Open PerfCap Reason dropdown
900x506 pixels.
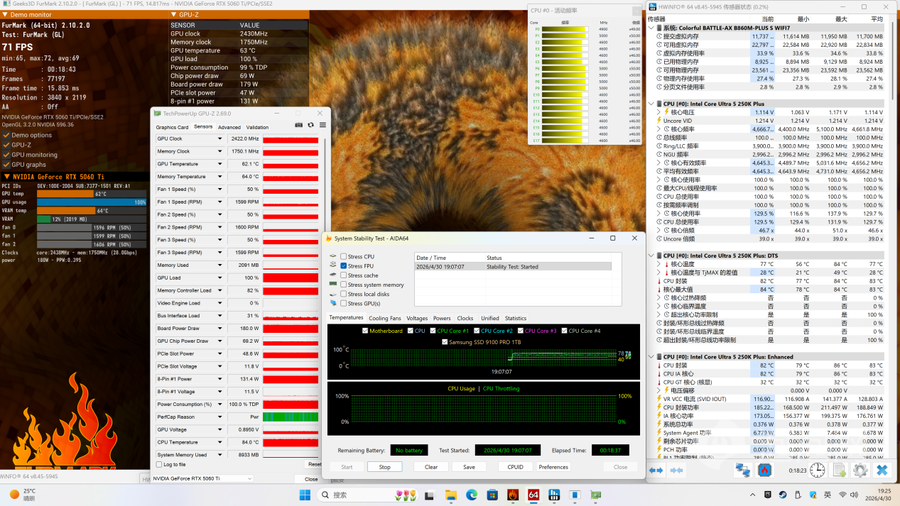click(219, 417)
